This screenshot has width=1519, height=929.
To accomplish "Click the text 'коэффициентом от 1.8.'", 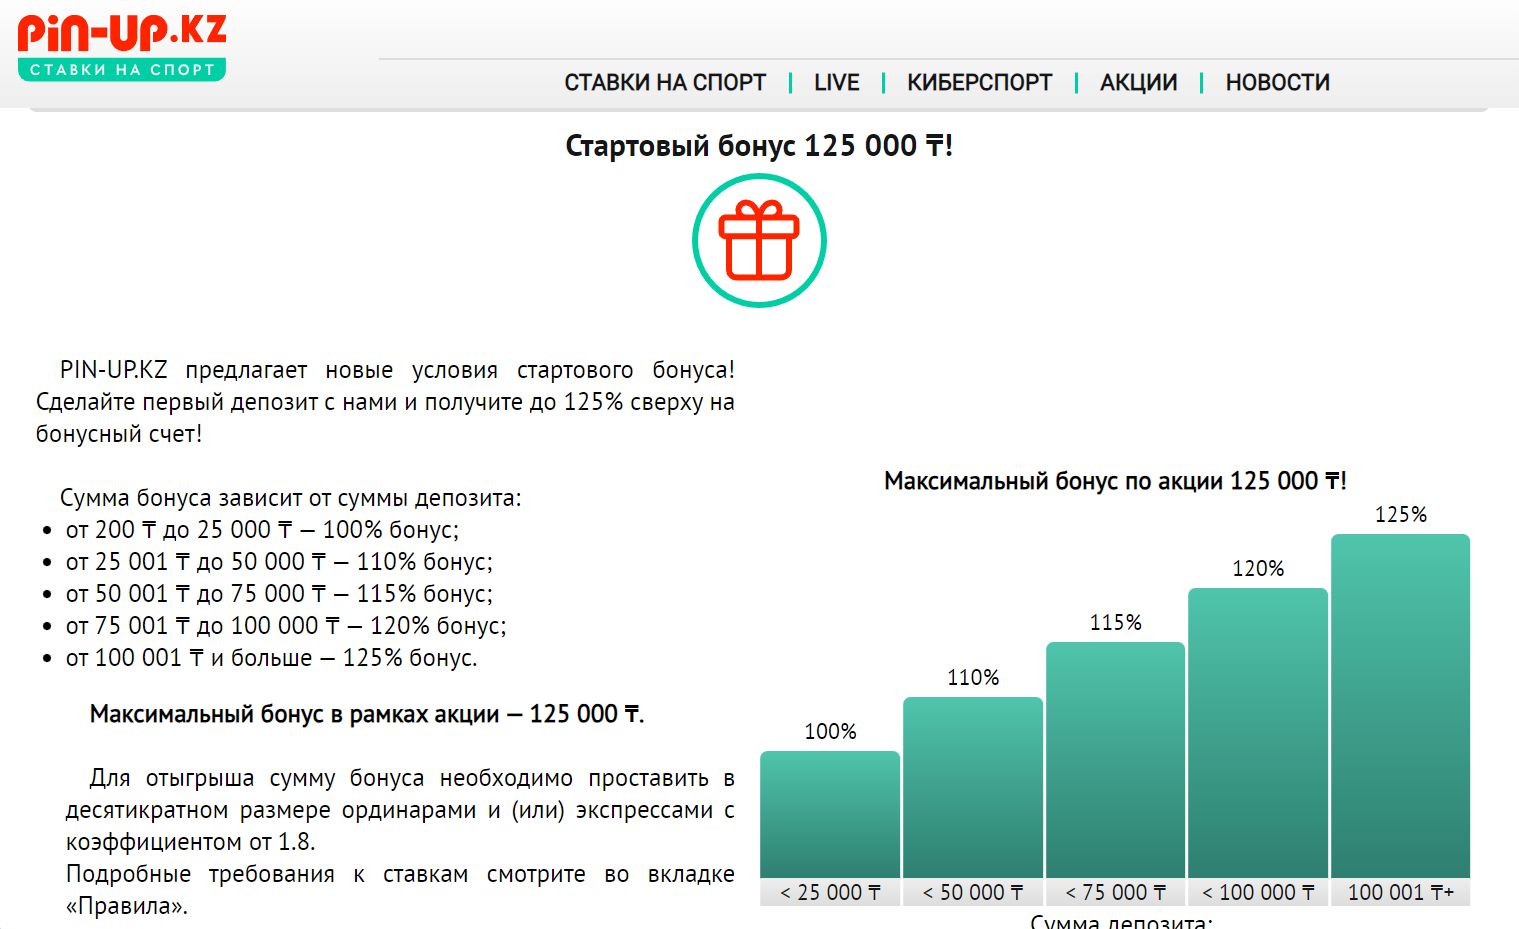I will click(x=191, y=842).
